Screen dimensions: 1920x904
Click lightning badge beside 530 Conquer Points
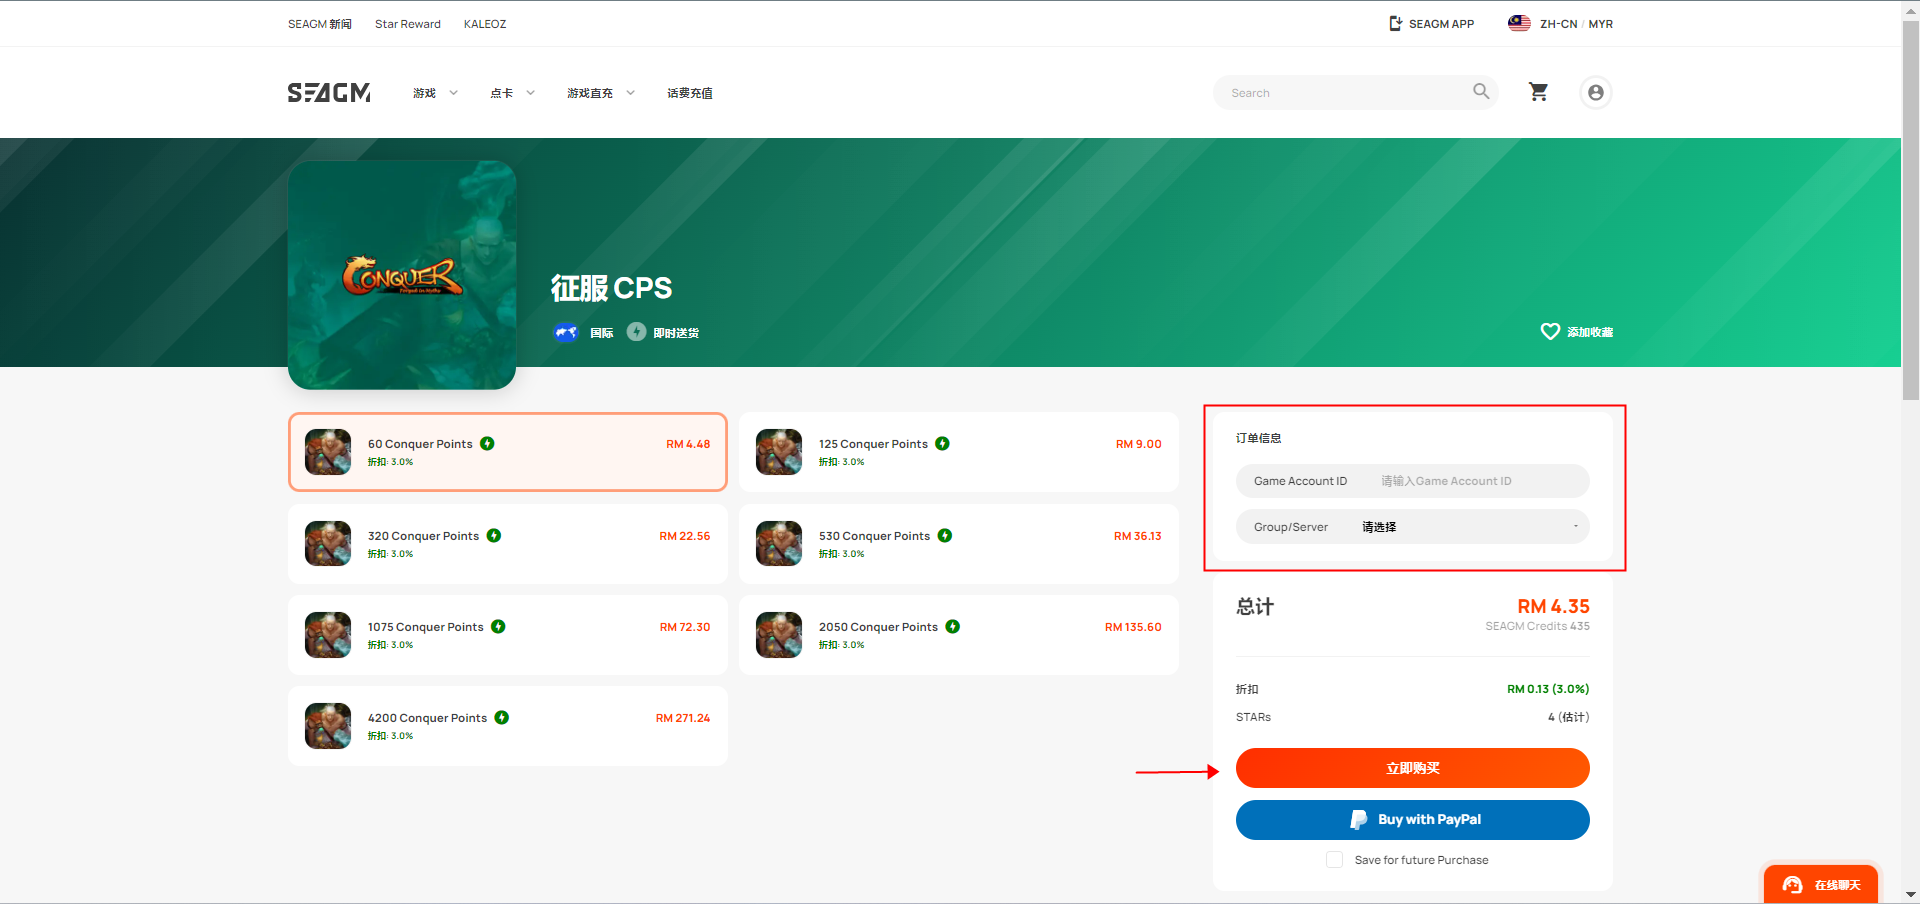tap(945, 535)
